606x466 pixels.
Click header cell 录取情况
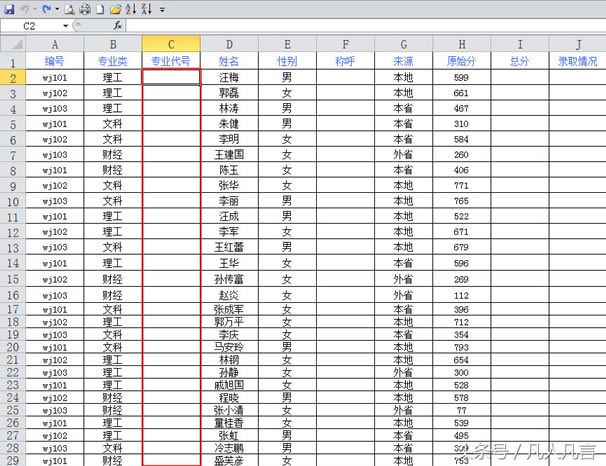pyautogui.click(x=577, y=61)
